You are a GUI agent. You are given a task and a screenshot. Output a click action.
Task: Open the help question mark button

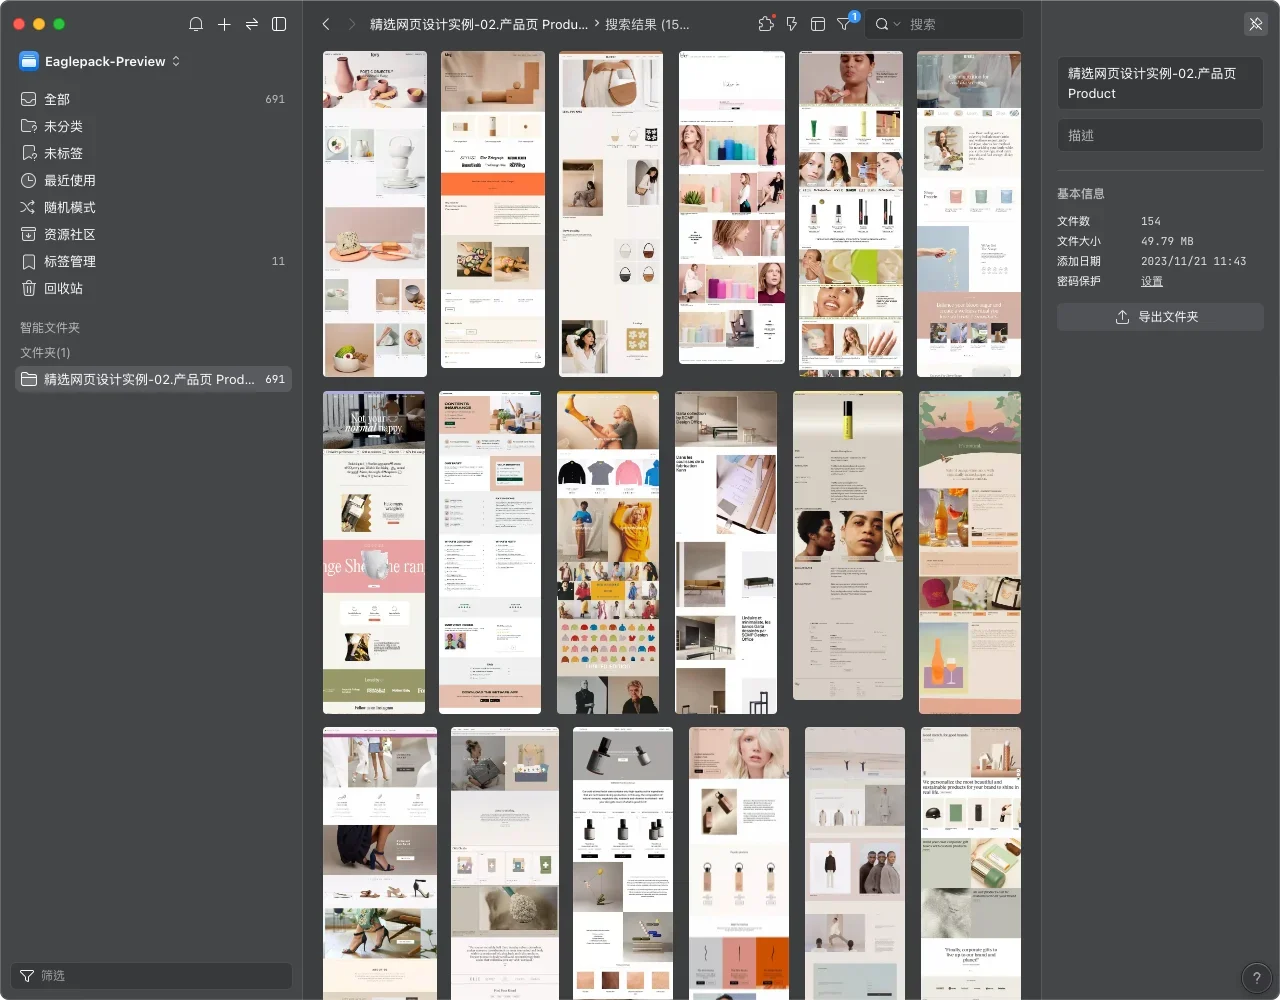click(1256, 978)
